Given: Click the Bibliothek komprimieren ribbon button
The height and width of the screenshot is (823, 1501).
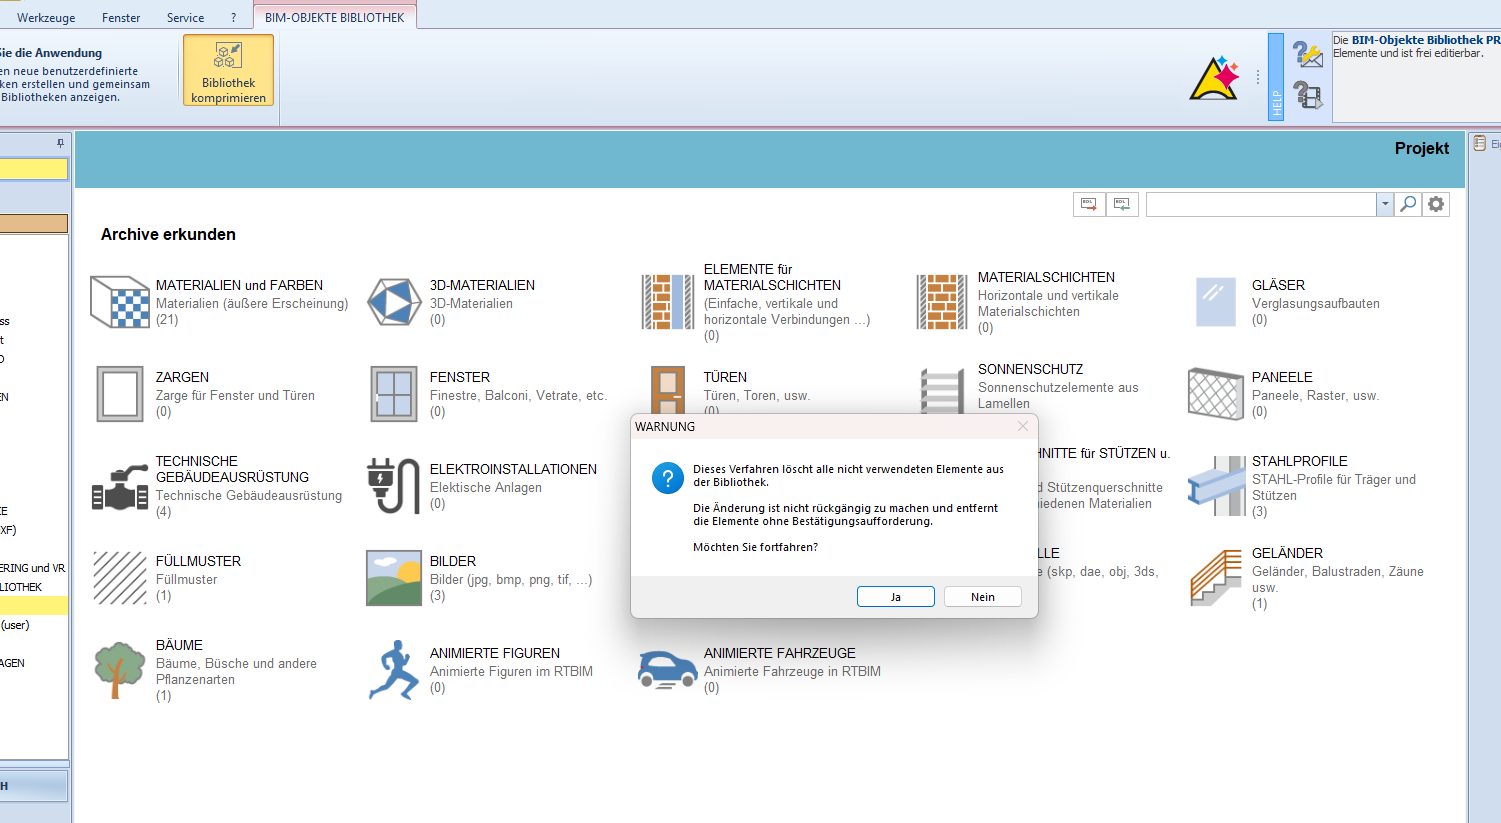Looking at the screenshot, I should [228, 70].
